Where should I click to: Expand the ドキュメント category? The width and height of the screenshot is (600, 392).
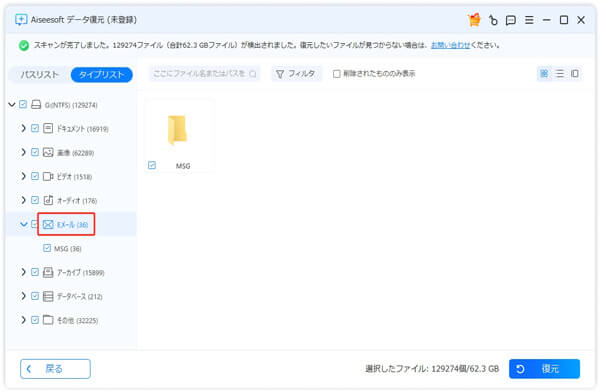[x=23, y=128]
